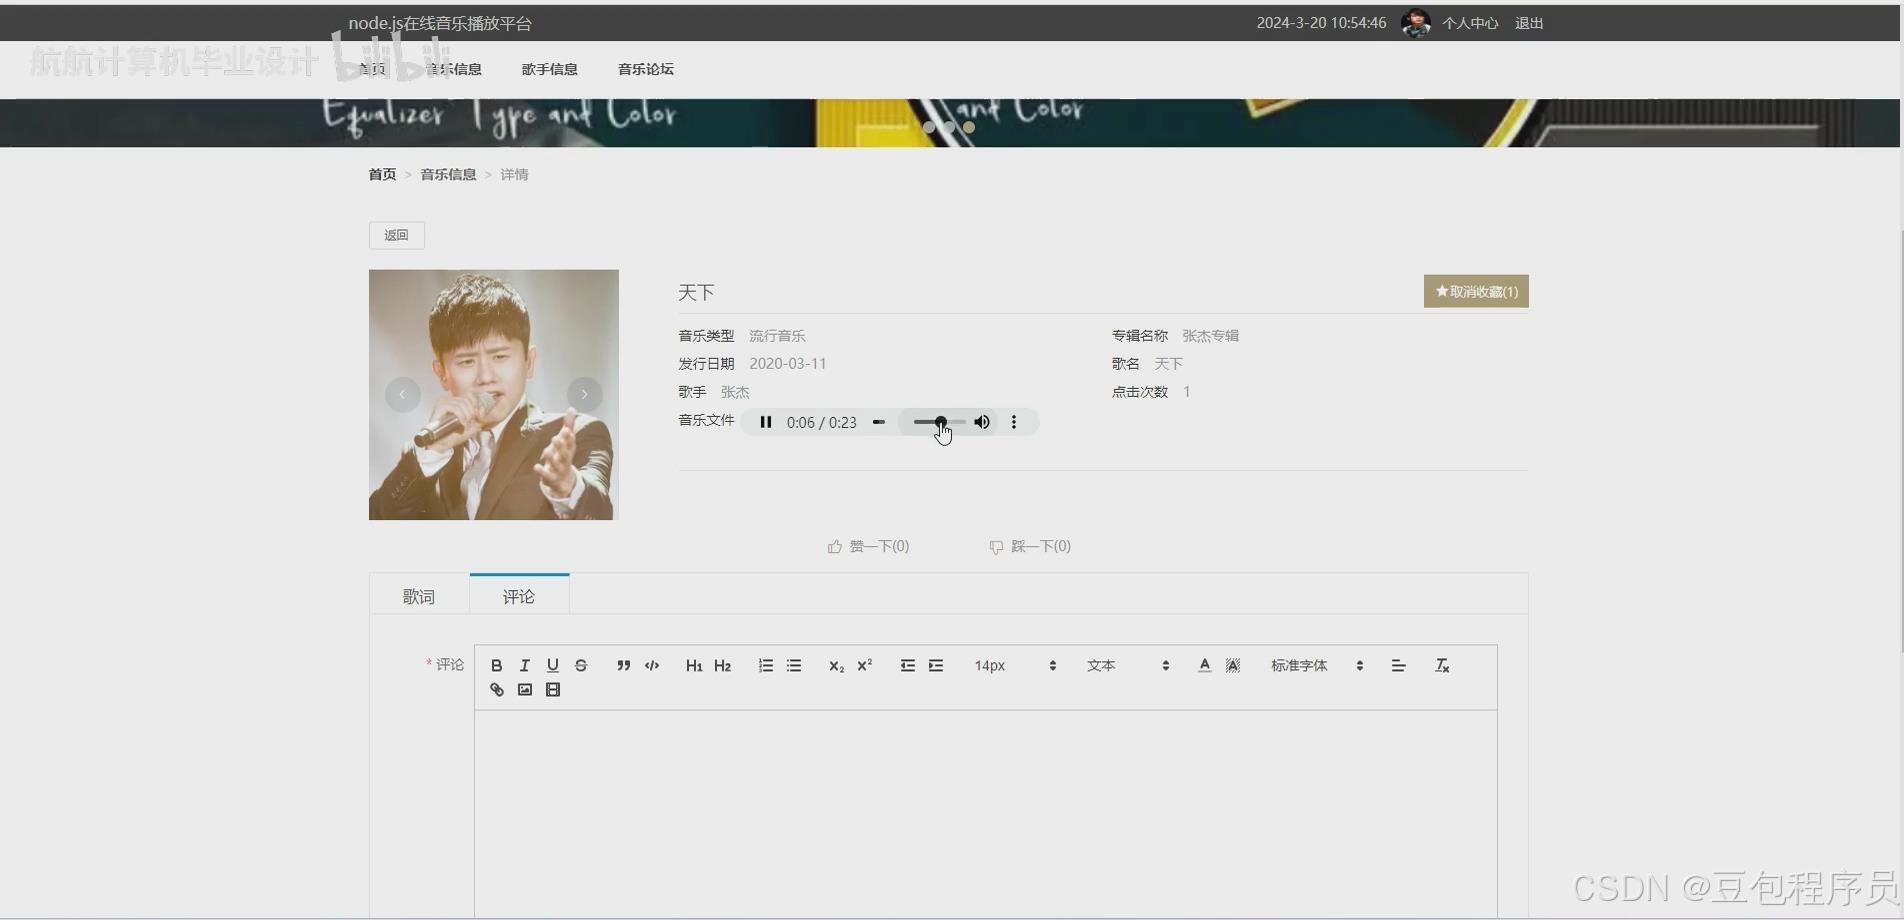Image resolution: width=1904 pixels, height=920 pixels.
Task: Insert a blockquote
Action: click(x=623, y=666)
